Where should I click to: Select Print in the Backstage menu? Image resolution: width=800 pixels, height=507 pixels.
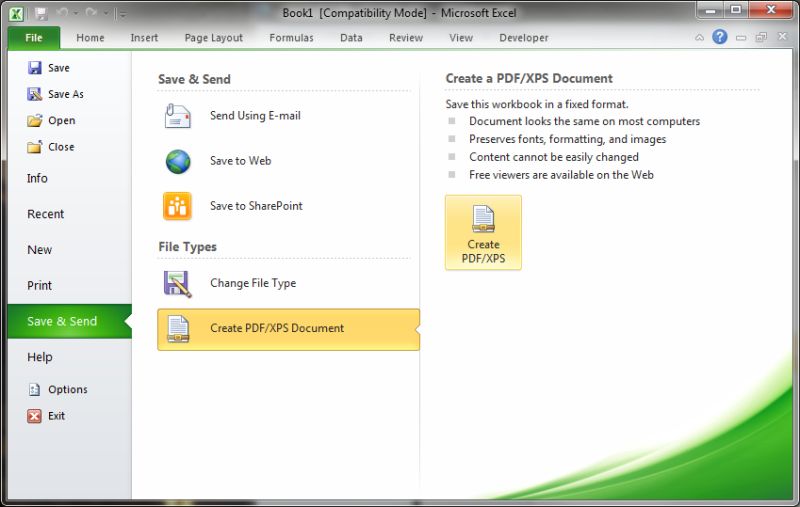tap(39, 286)
